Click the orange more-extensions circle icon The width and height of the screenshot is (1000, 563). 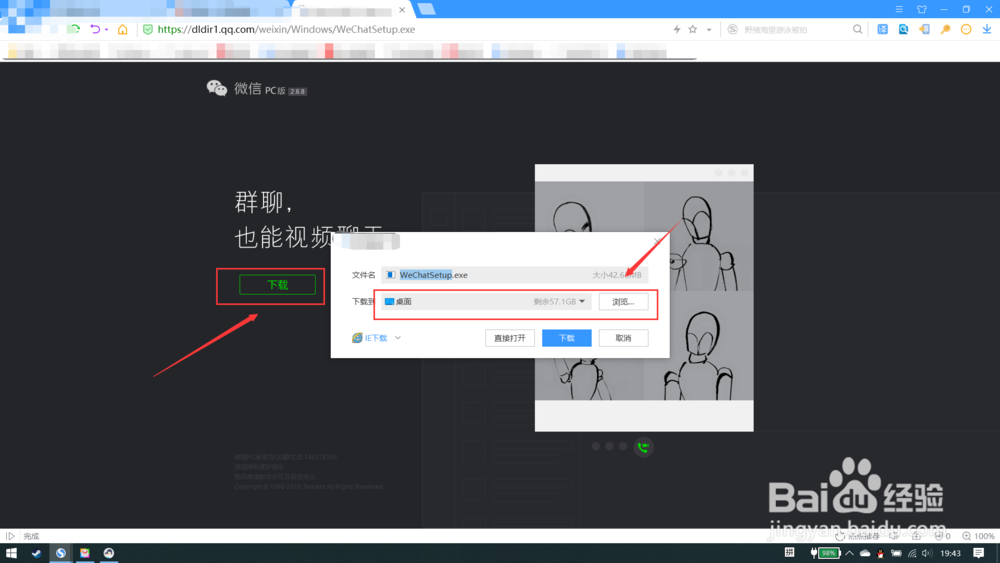click(966, 29)
